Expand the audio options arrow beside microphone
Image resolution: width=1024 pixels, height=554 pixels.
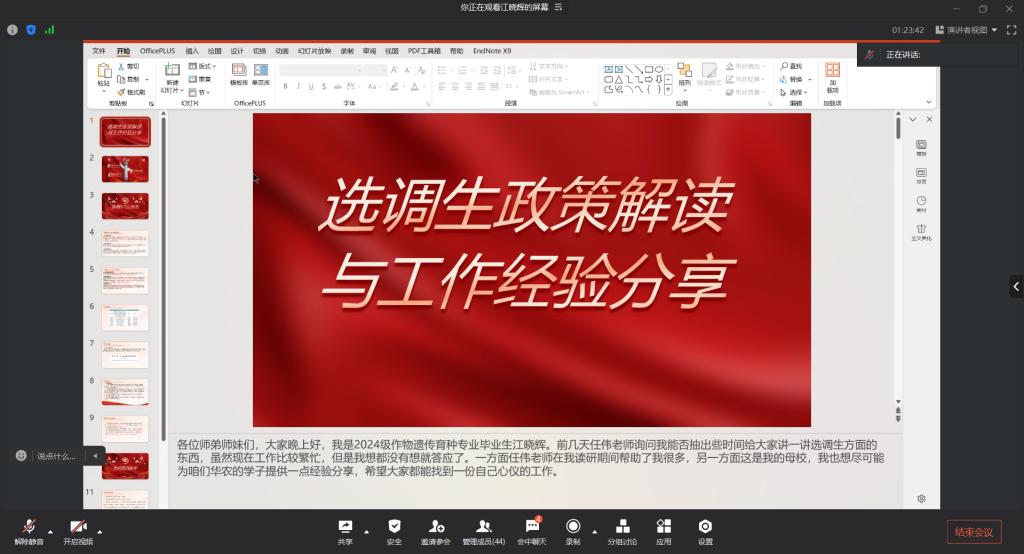tap(50, 532)
